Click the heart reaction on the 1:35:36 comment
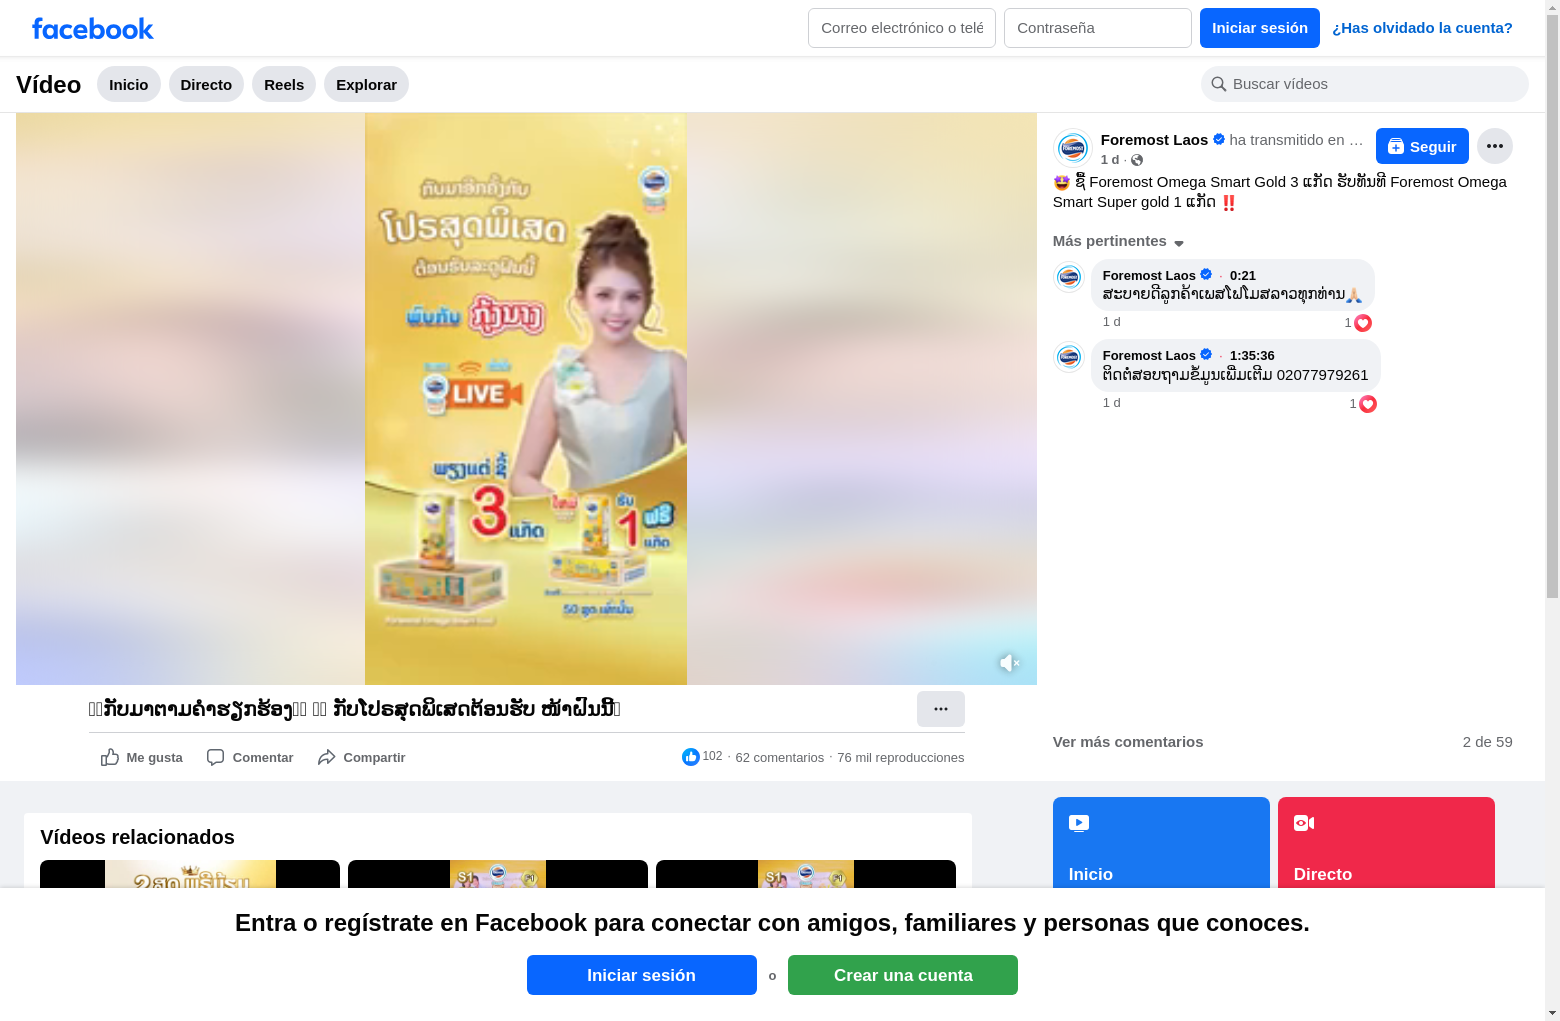 [x=1368, y=404]
